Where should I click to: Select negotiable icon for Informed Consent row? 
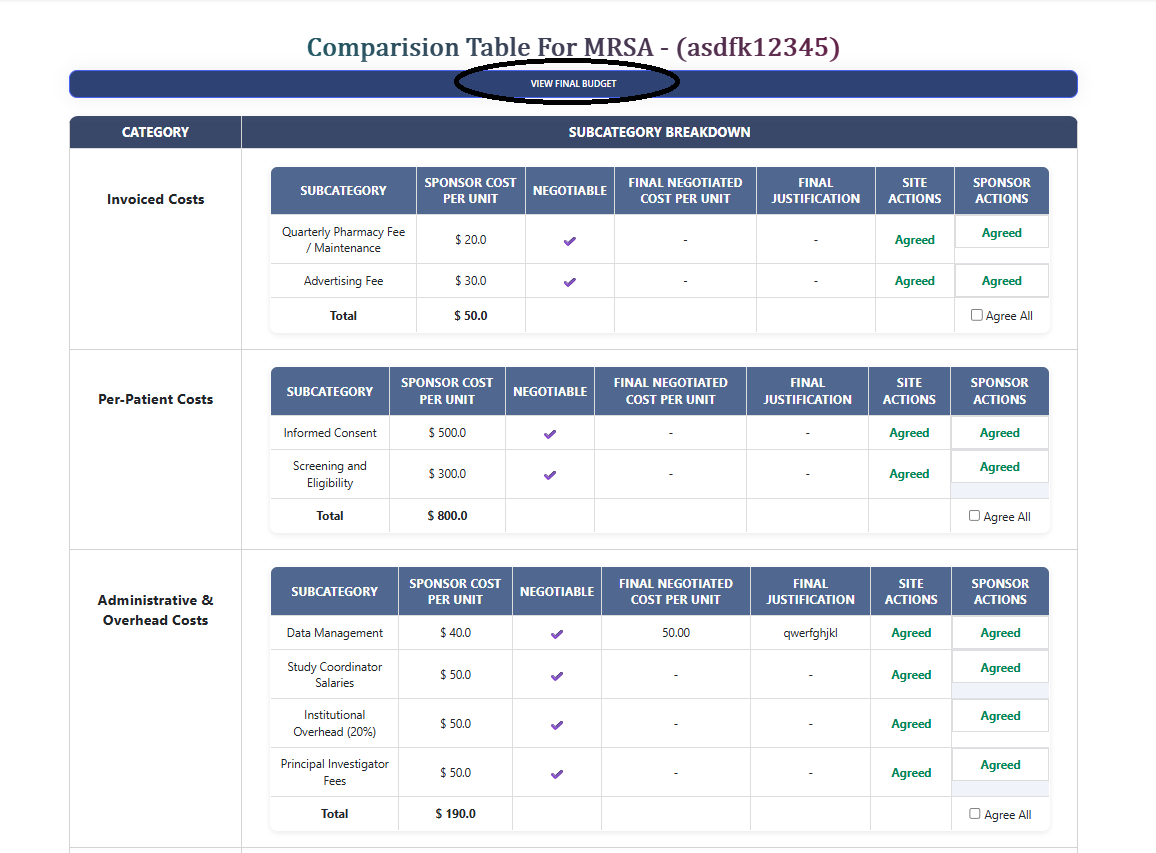(x=549, y=432)
